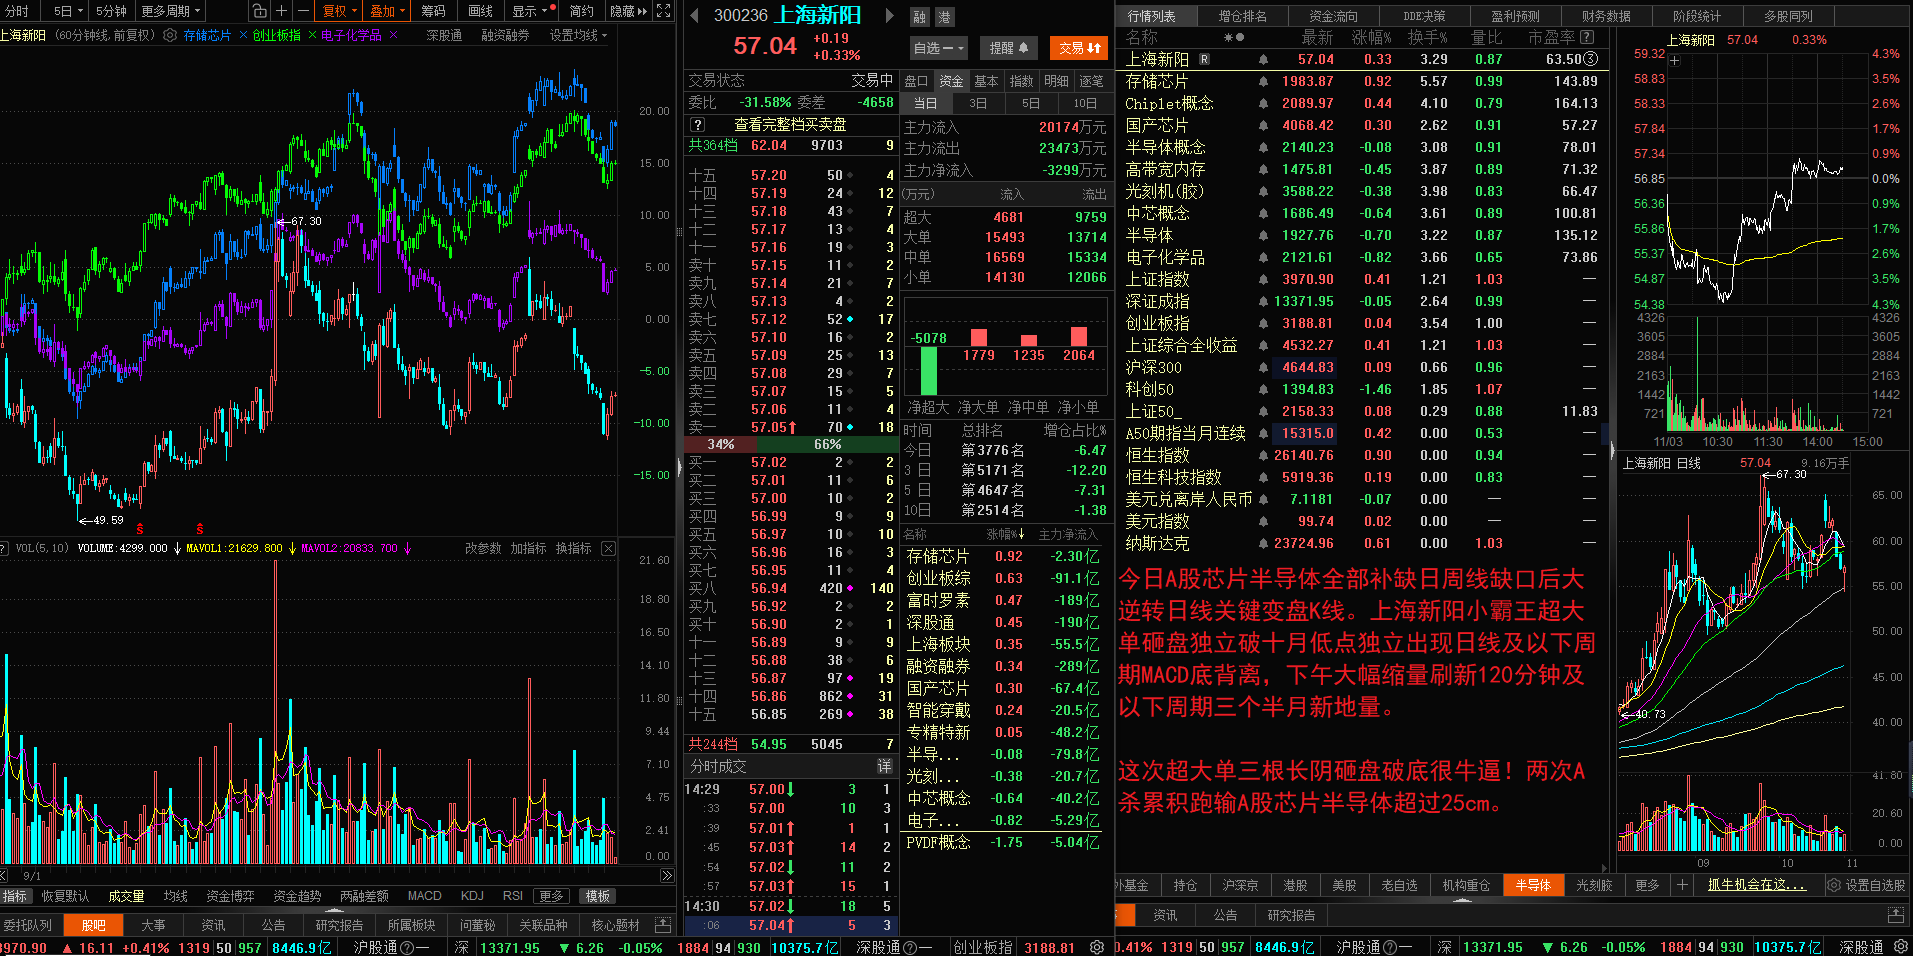
Task: Switch to 研究报告 tab in left panel
Action: pos(339,925)
